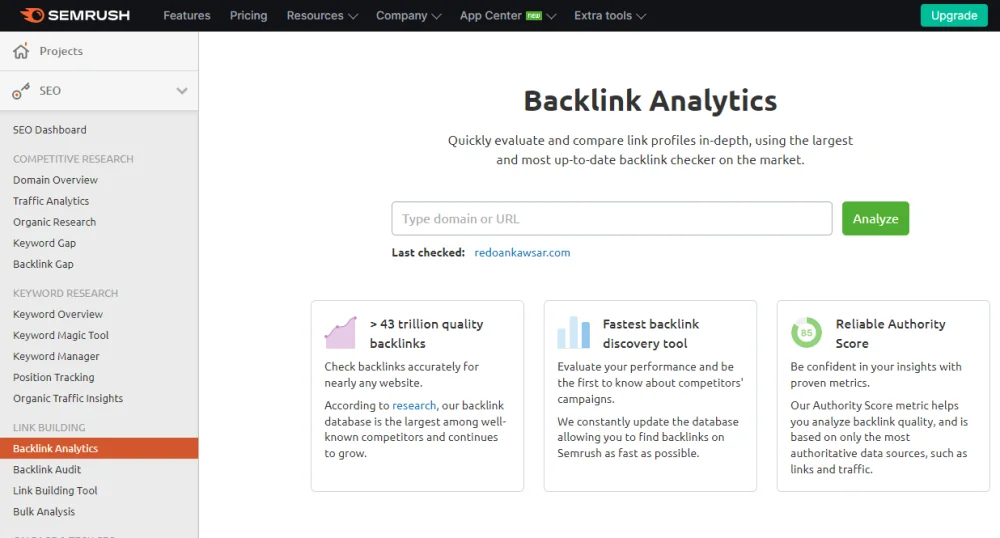Open Backlink Audit from sidebar

pos(47,470)
